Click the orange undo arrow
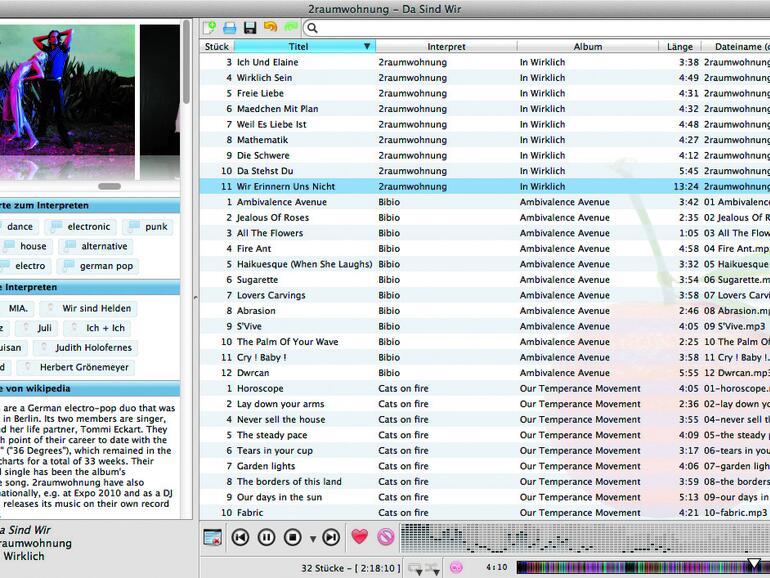Screen dimensions: 770x578 tap(270, 27)
